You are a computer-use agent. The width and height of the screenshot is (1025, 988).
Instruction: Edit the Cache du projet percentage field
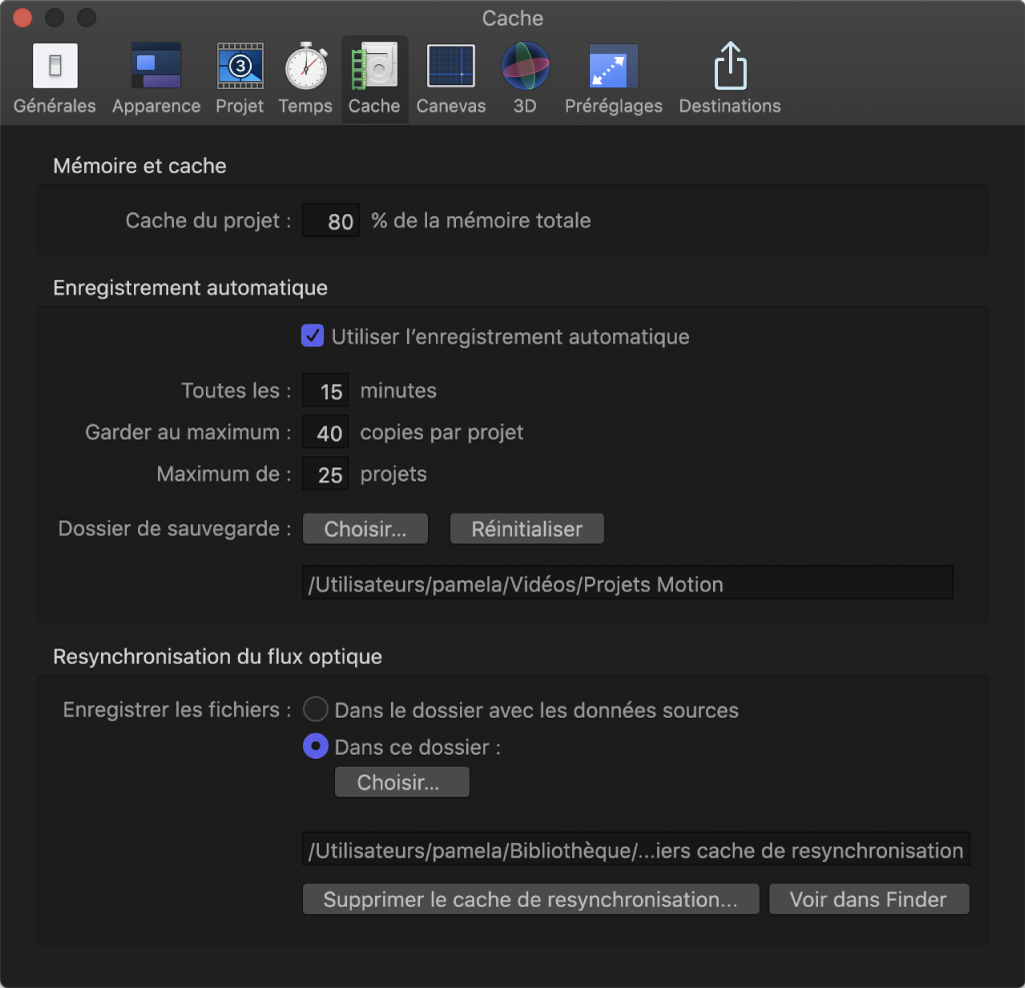pyautogui.click(x=331, y=220)
